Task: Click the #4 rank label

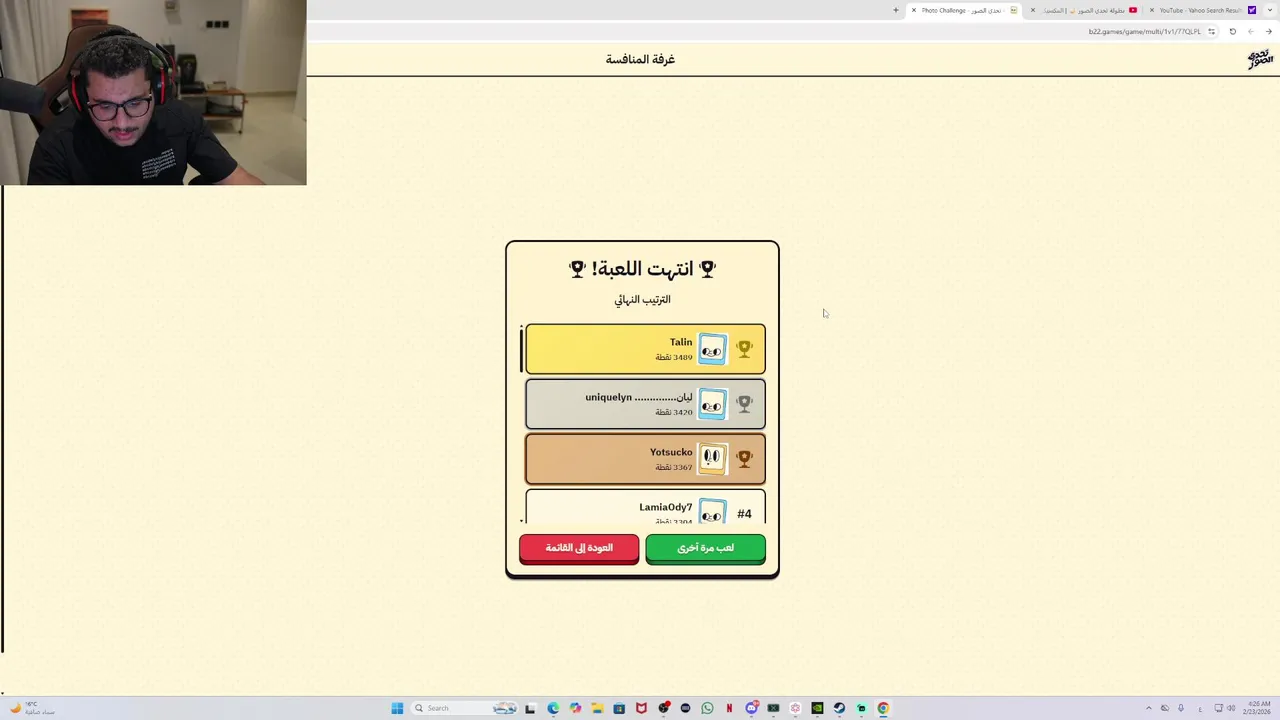Action: [744, 514]
